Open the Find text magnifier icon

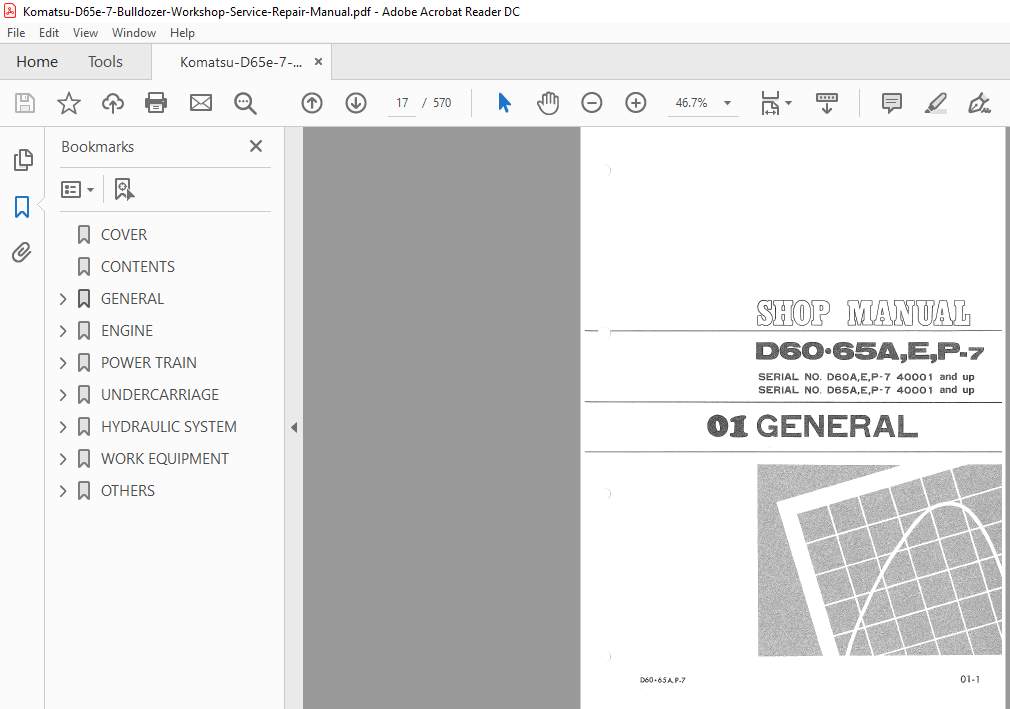point(245,103)
